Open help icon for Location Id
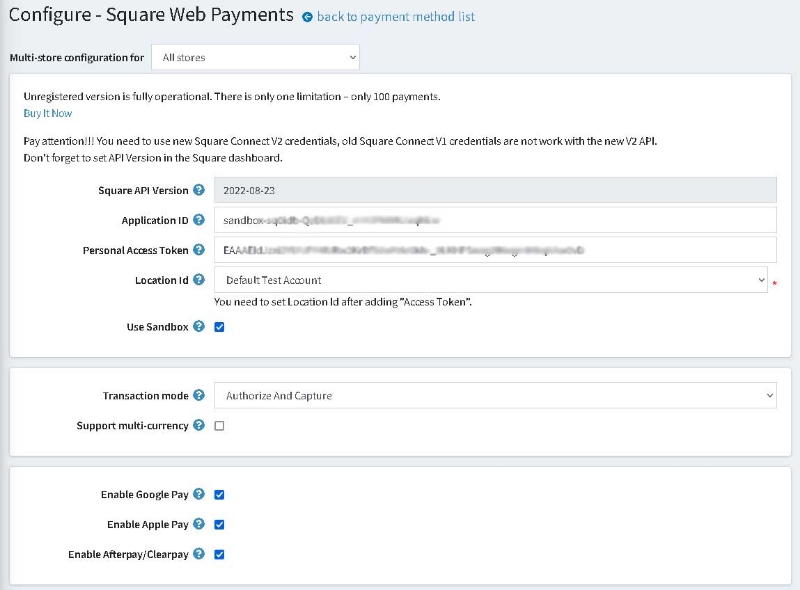 (199, 280)
